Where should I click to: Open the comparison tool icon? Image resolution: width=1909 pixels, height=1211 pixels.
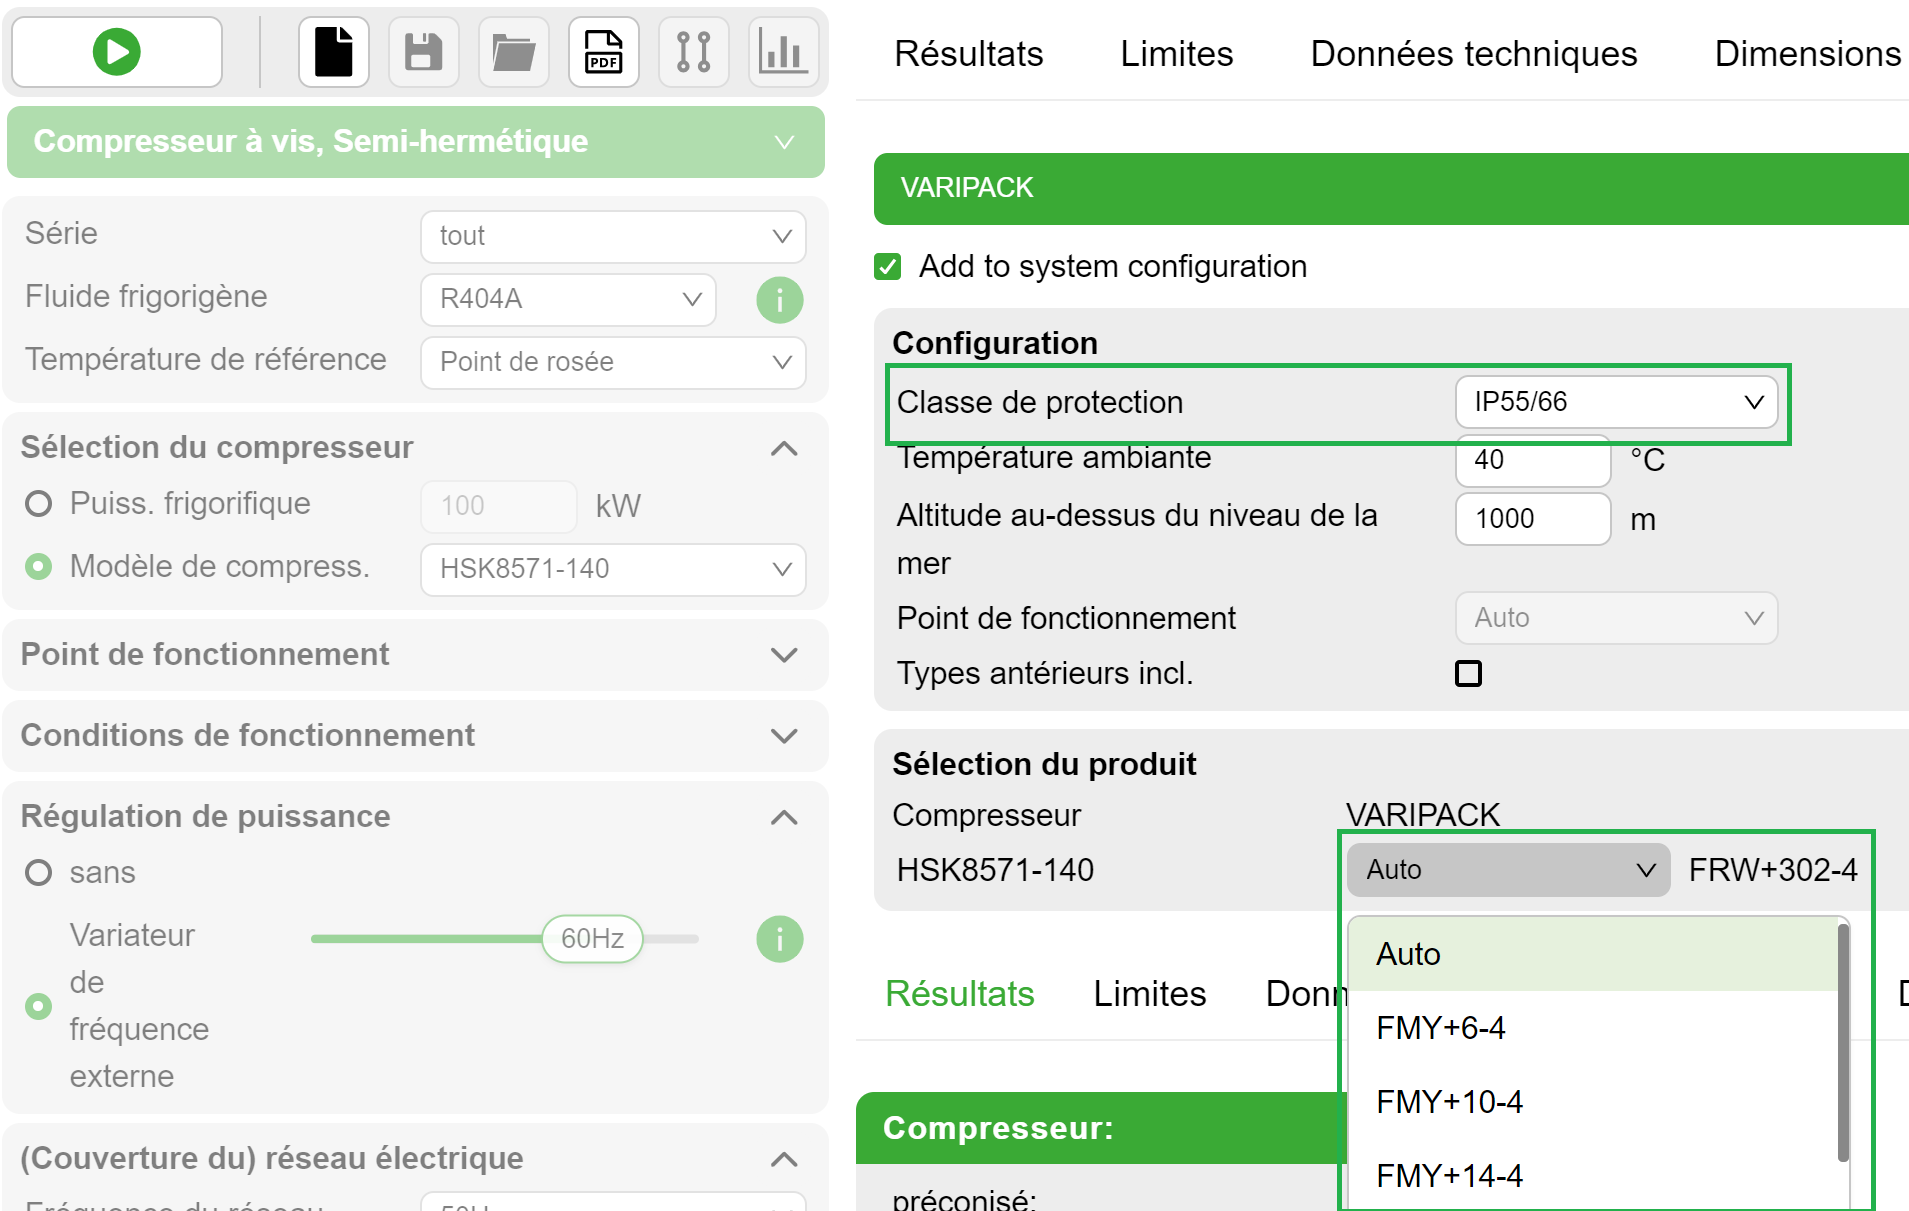[x=693, y=51]
